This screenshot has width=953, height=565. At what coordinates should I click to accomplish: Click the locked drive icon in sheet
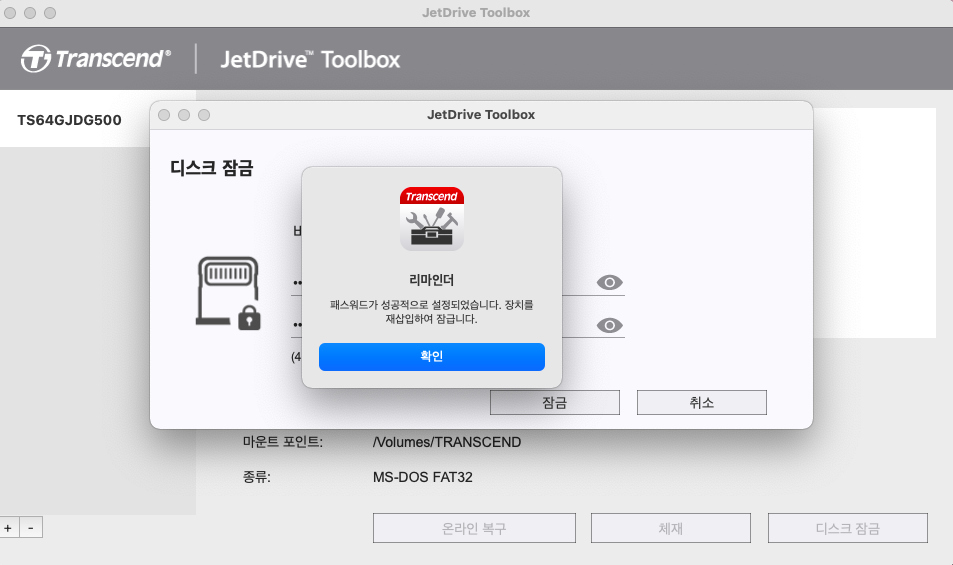click(229, 293)
